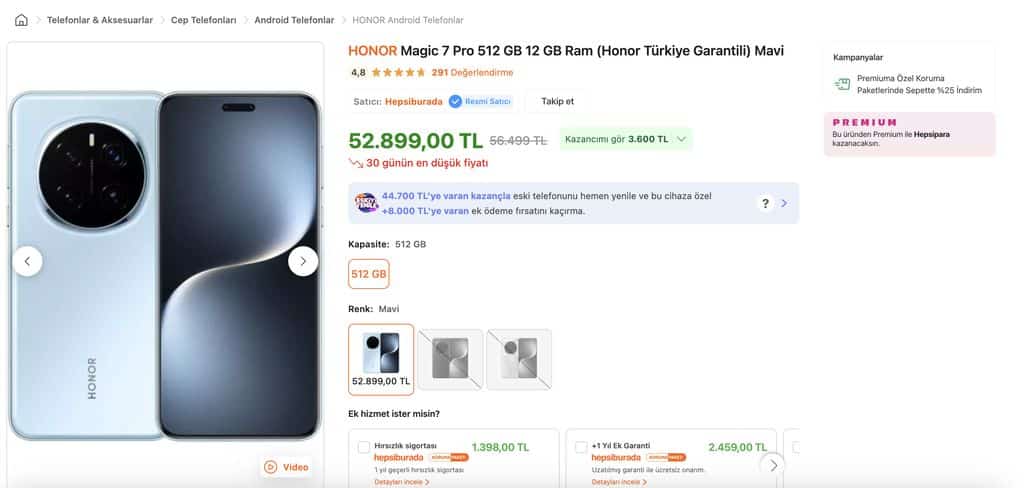Image resolution: width=1024 pixels, height=488 pixels.
Task: Tick the +1 Yıl Ek Garanti checkbox
Action: point(581,447)
